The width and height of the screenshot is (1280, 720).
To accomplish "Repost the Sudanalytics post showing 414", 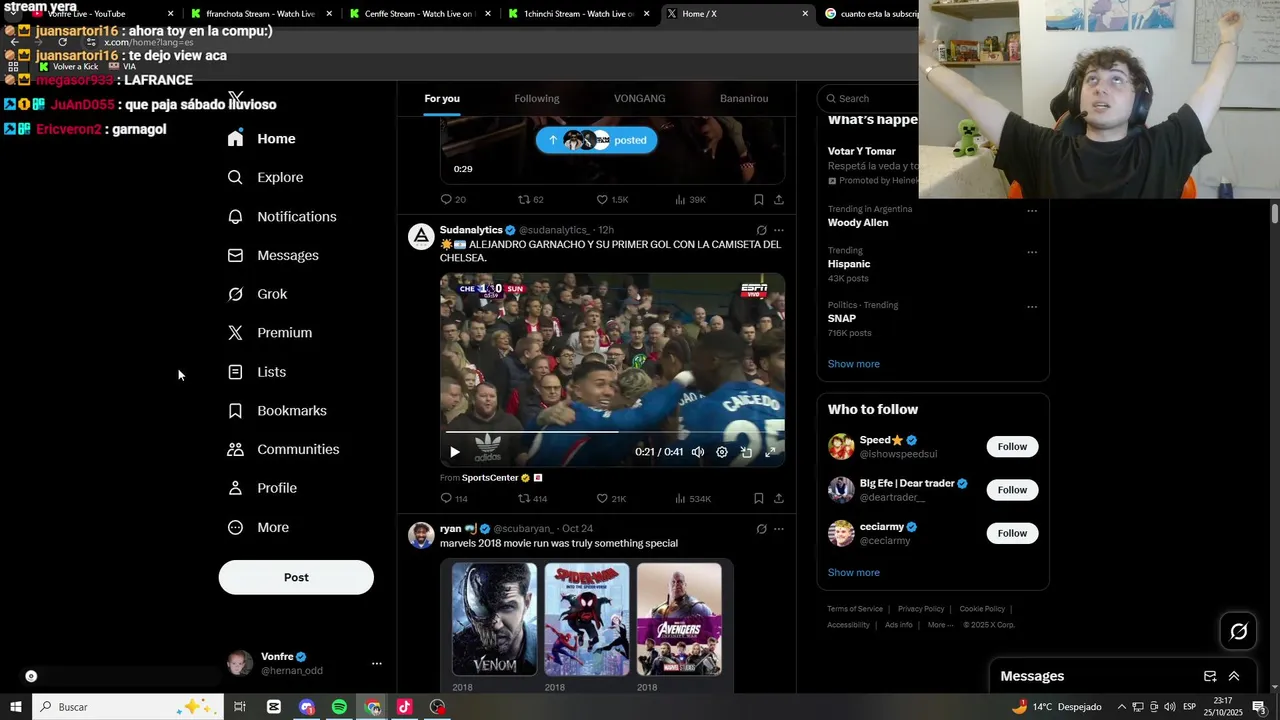I will pyautogui.click(x=524, y=498).
